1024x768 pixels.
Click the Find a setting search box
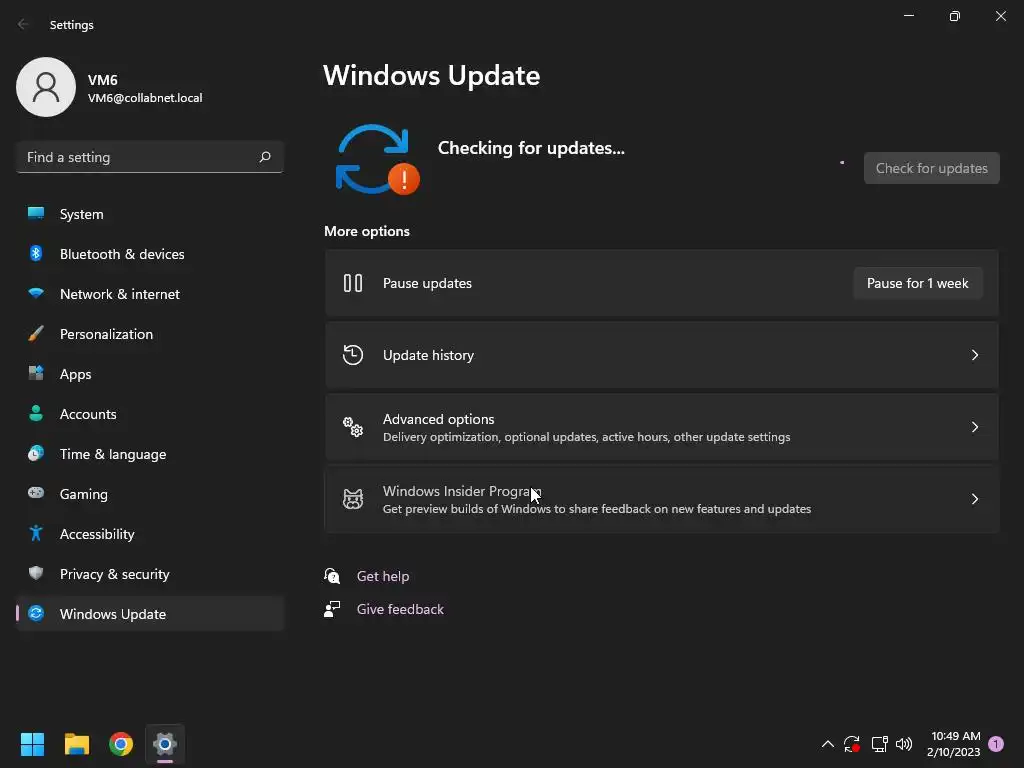coord(150,157)
